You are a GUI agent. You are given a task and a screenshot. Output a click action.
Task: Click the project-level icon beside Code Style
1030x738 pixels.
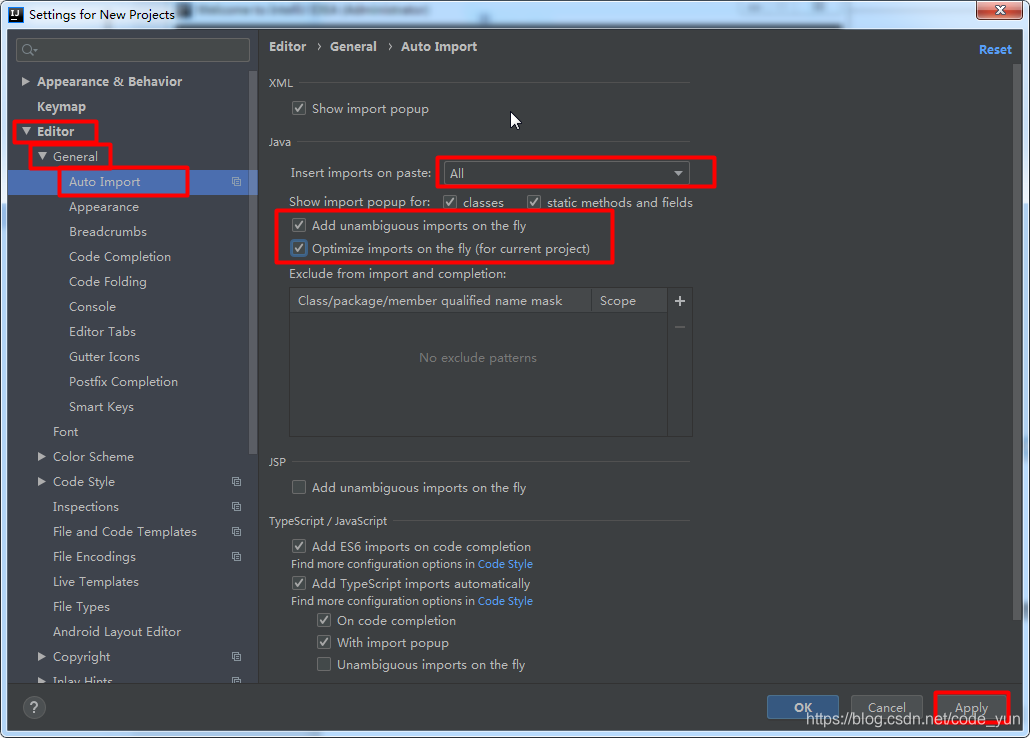(236, 482)
